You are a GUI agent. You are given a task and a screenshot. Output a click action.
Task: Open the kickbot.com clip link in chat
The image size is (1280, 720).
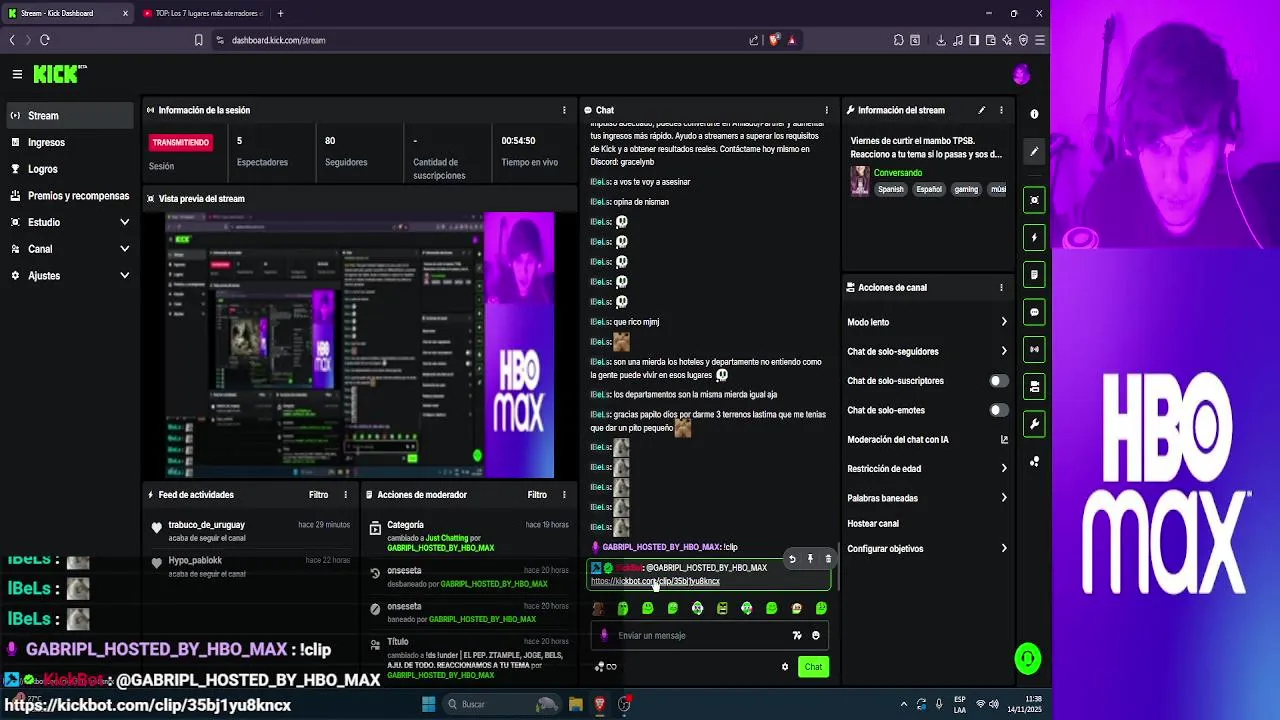tap(655, 581)
